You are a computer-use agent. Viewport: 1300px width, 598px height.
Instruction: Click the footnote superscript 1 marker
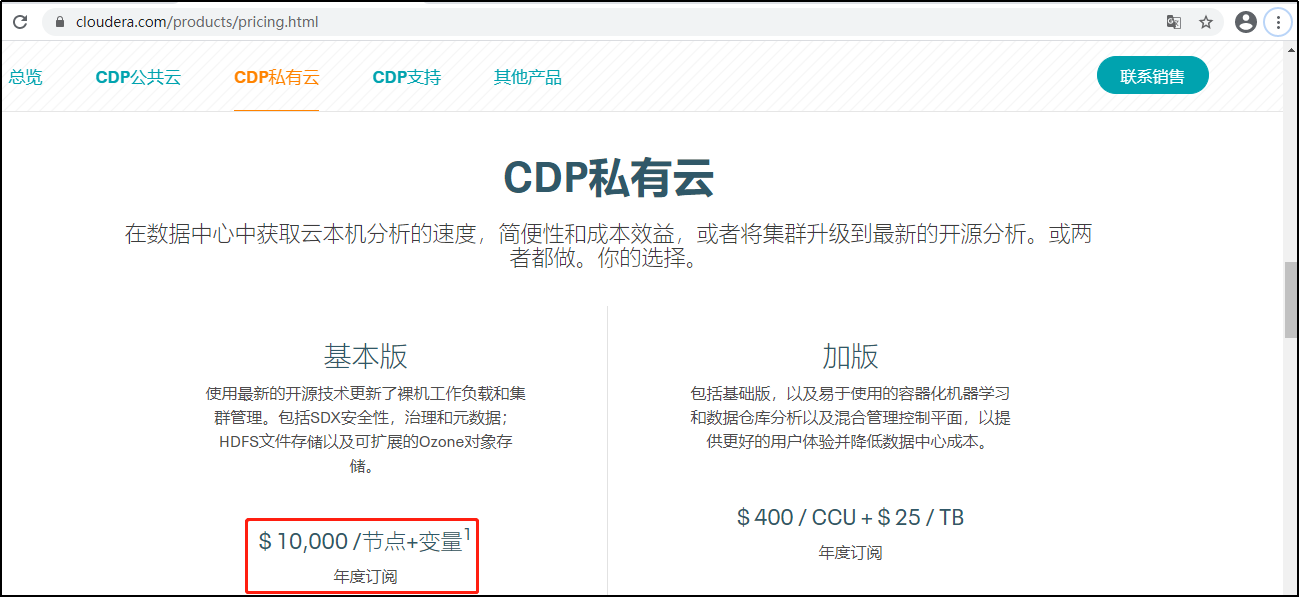467,534
